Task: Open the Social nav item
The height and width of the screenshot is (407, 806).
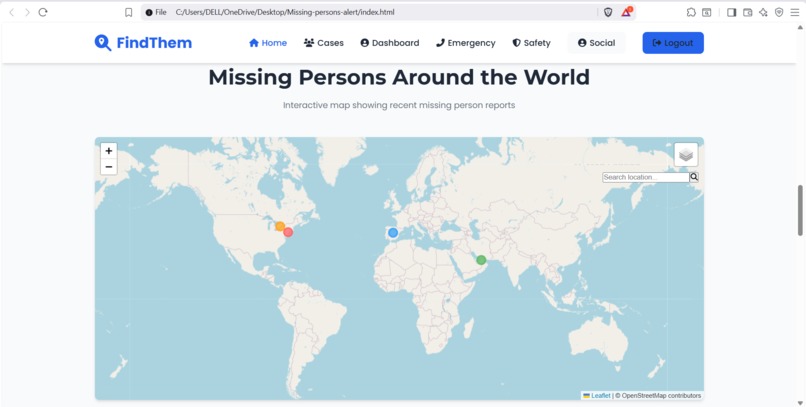Action: click(596, 43)
